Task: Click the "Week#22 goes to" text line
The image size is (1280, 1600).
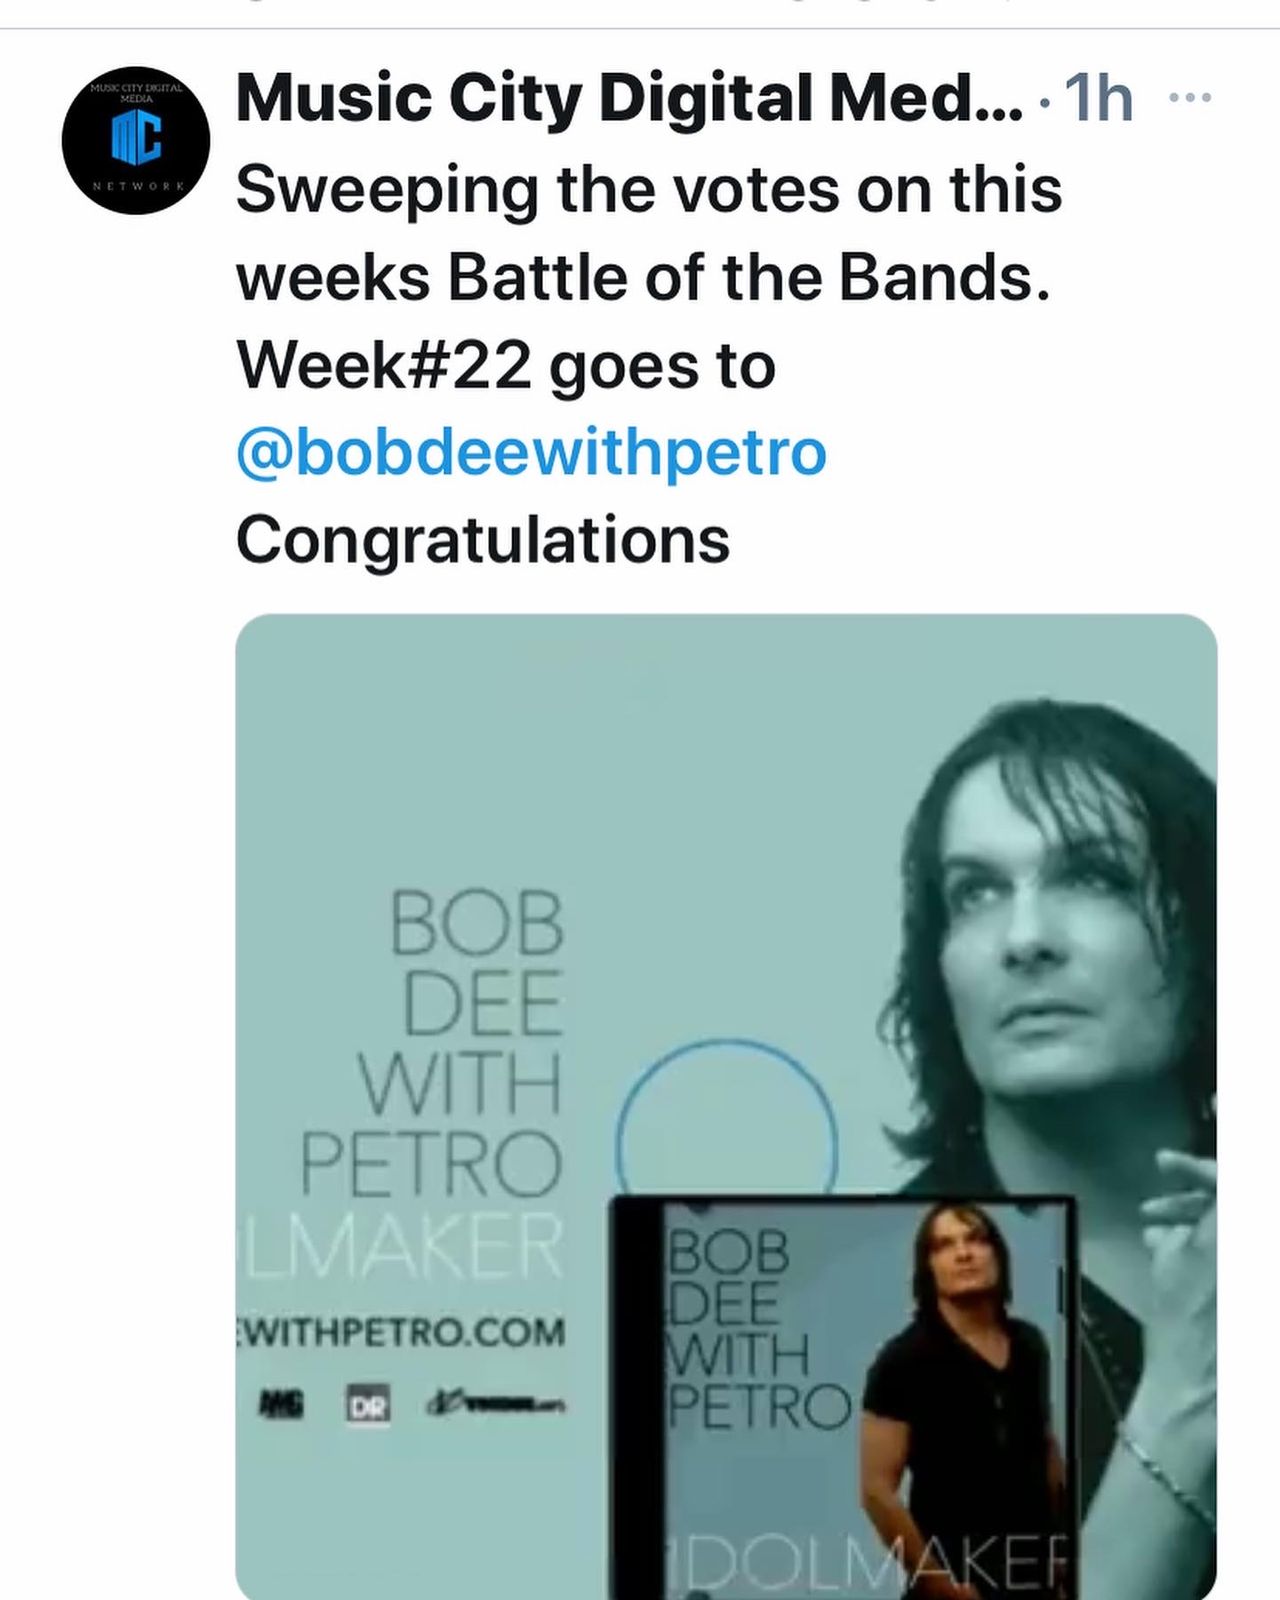Action: 506,366
